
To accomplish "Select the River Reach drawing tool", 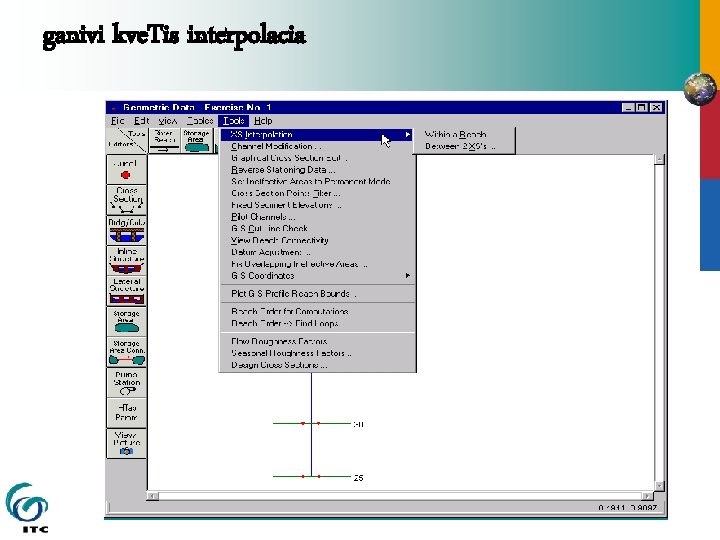I will tap(164, 140).
